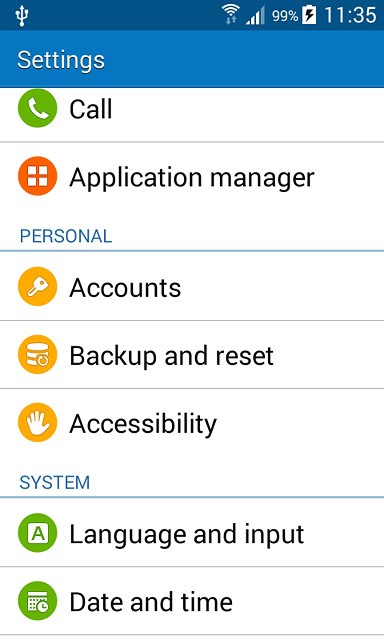This screenshot has height=640, width=384.
Task: Open the Accounts text label
Action: (125, 287)
